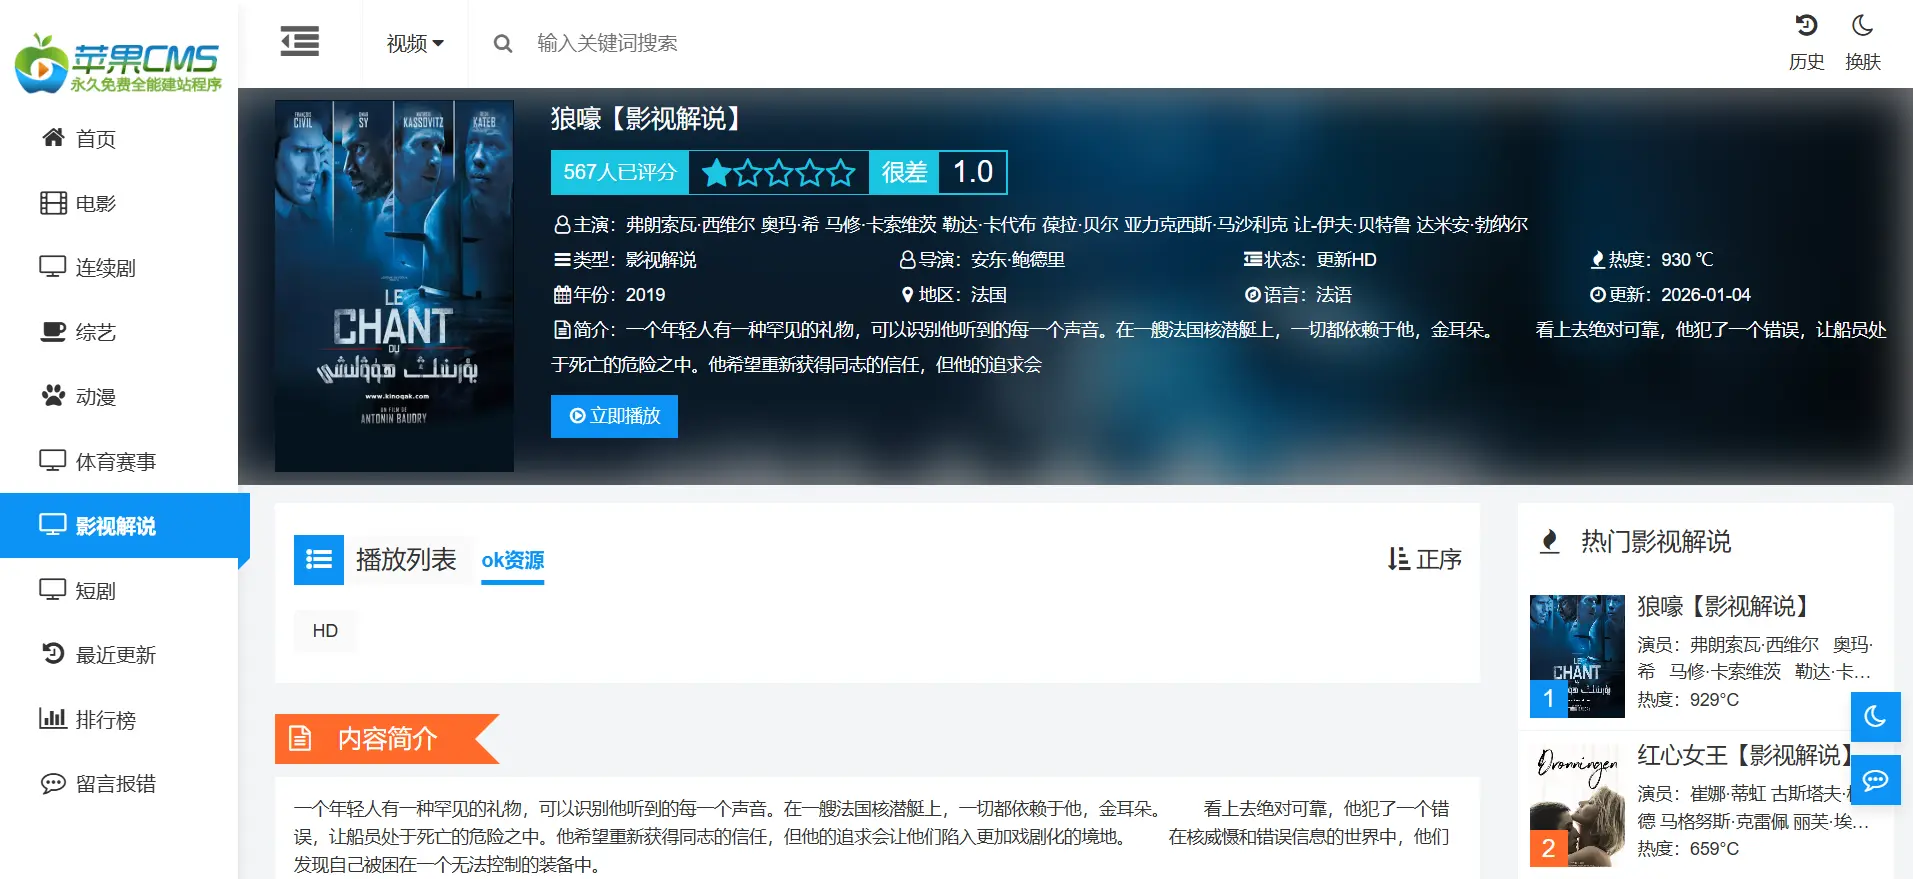Click the 综艺 cup icon
Image resolution: width=1913 pixels, height=879 pixels.
[x=53, y=332]
